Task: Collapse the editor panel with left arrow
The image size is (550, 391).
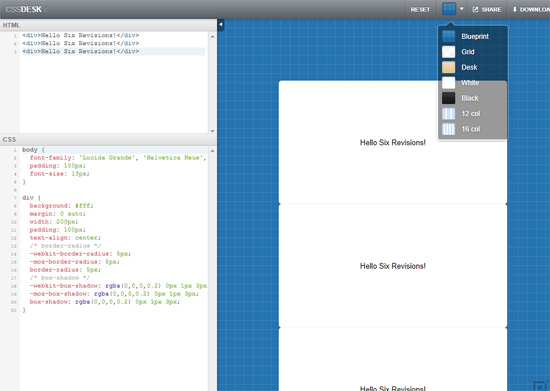Action: 221,25
